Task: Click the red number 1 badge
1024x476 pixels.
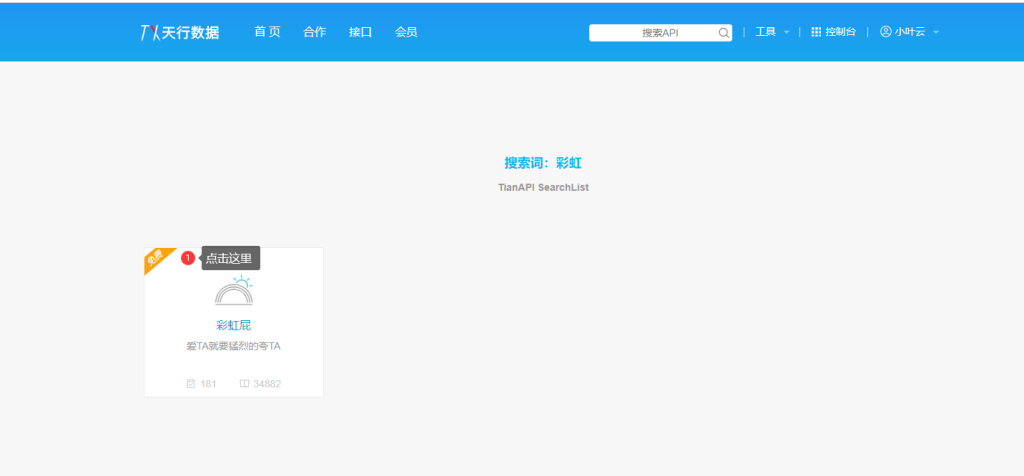Action: coord(188,258)
